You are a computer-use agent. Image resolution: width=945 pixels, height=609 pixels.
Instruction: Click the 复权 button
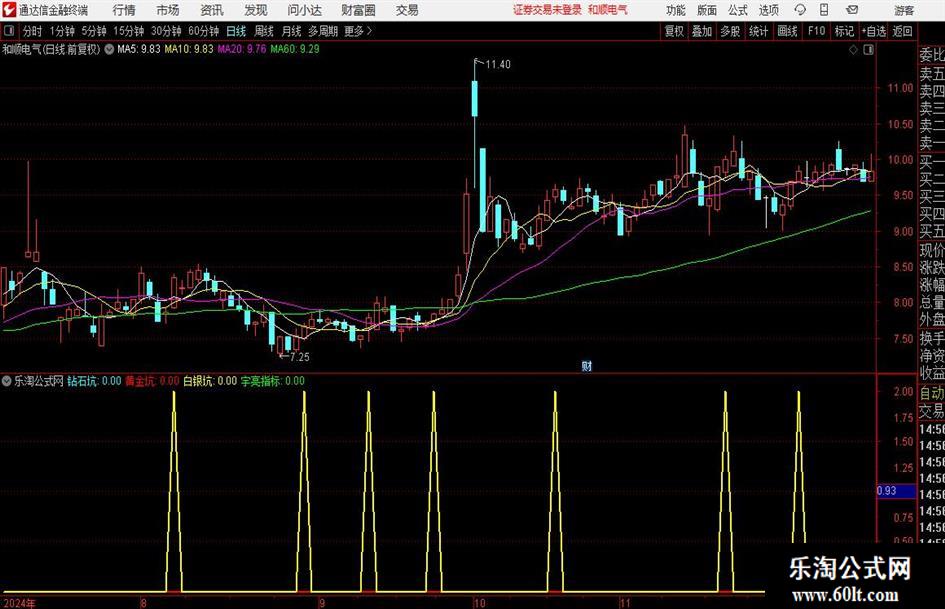tap(674, 31)
